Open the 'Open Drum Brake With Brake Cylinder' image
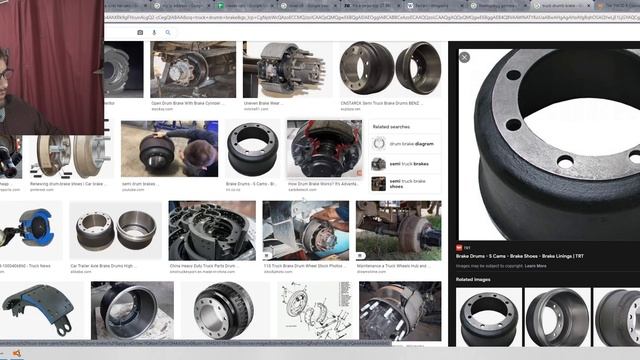The image size is (640, 360). pos(193,69)
